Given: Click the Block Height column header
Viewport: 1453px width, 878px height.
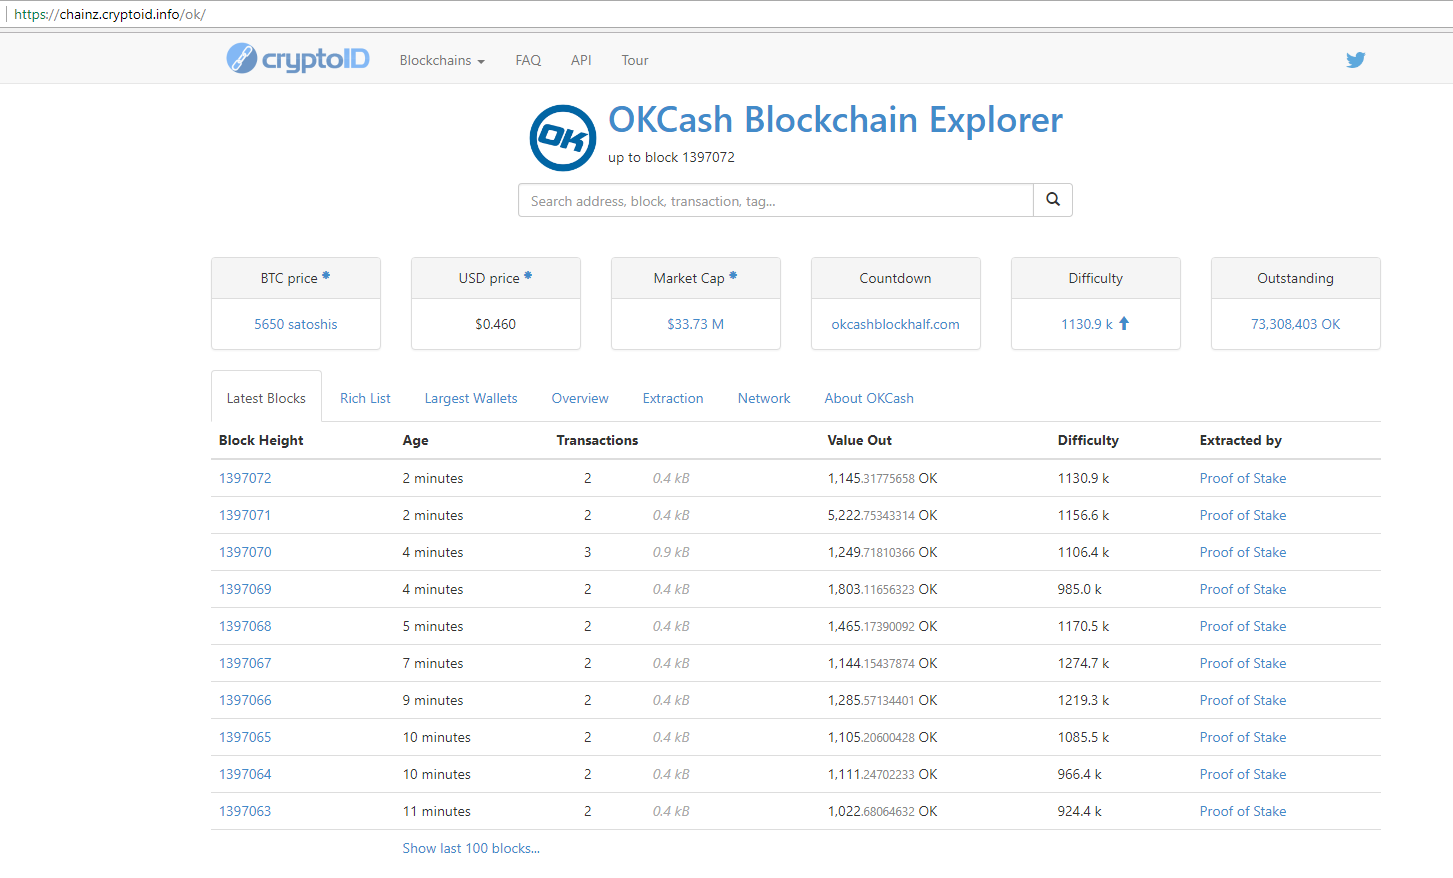Looking at the screenshot, I should click(261, 440).
